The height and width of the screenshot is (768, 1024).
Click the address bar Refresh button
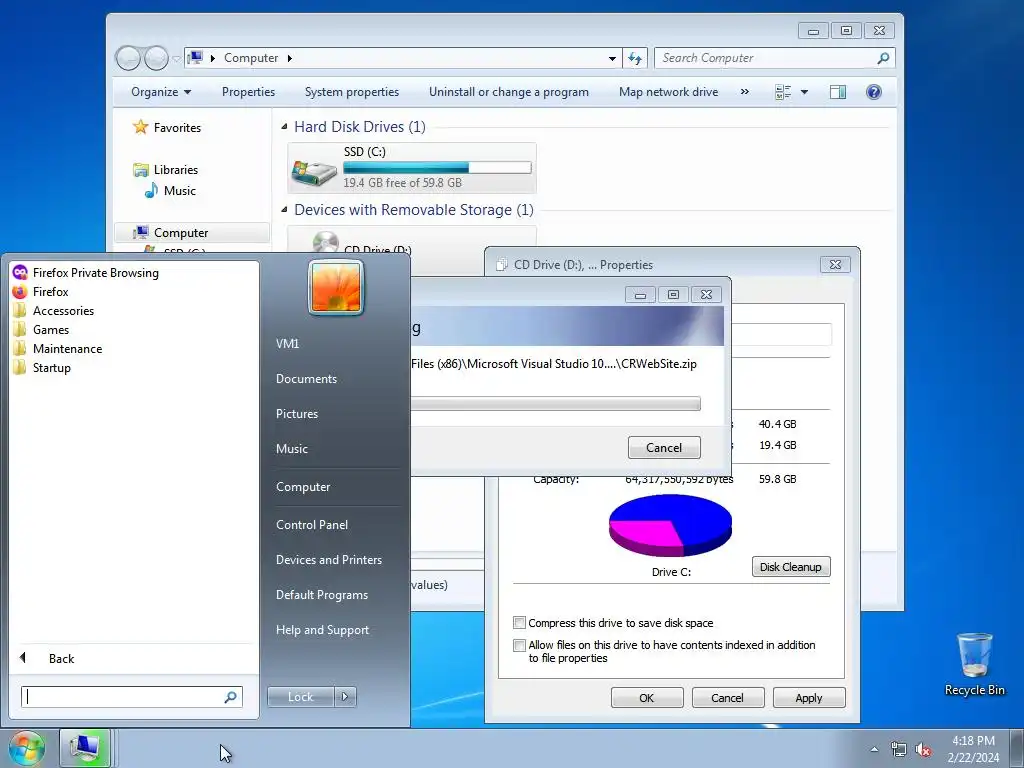pyautogui.click(x=635, y=58)
